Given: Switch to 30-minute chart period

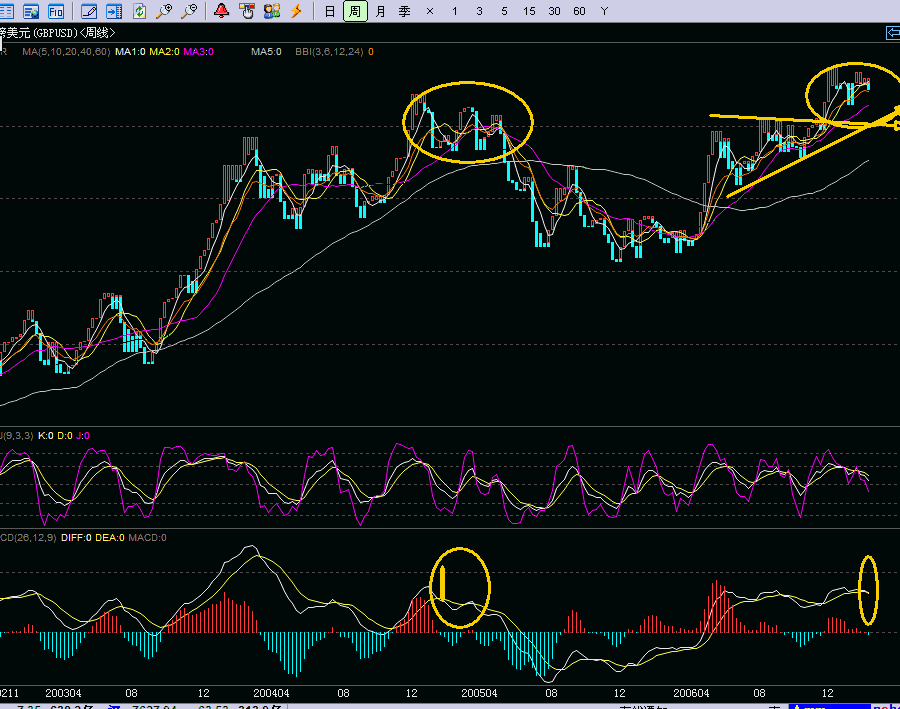Looking at the screenshot, I should click(x=554, y=11).
